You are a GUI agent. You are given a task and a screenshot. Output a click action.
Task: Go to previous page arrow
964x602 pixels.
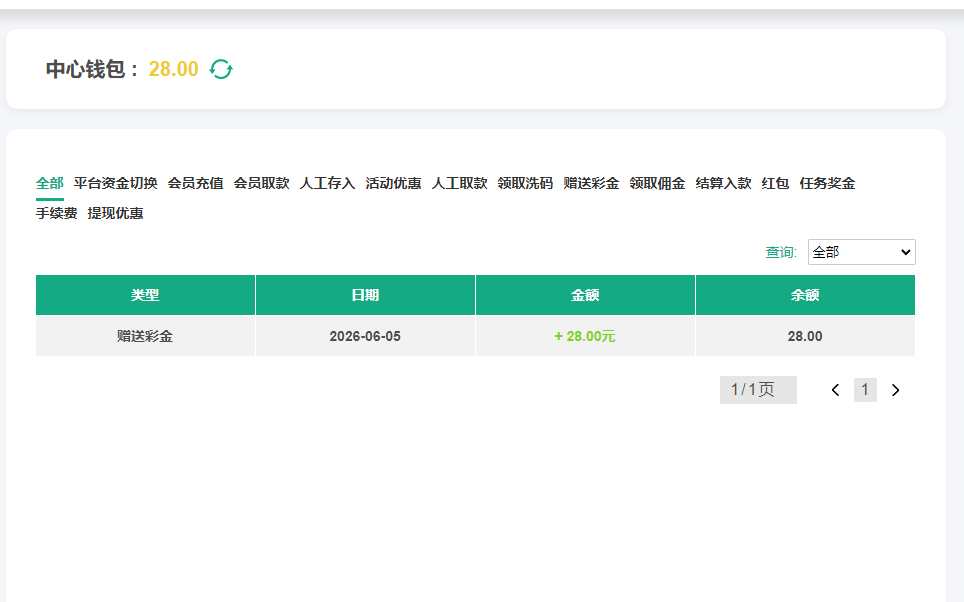click(x=835, y=390)
